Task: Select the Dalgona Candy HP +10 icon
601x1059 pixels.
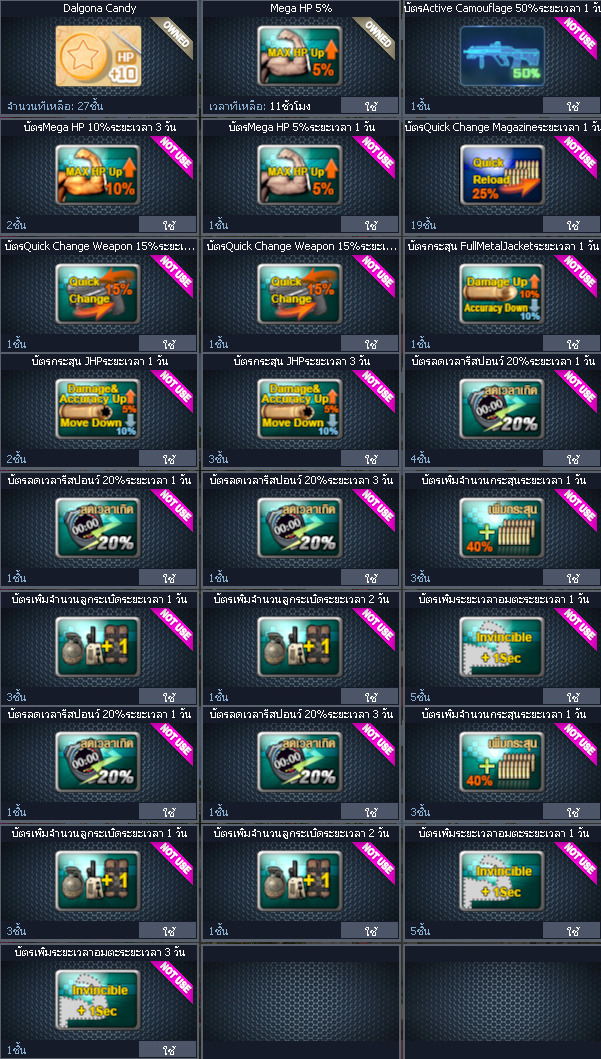Action: coord(99,57)
